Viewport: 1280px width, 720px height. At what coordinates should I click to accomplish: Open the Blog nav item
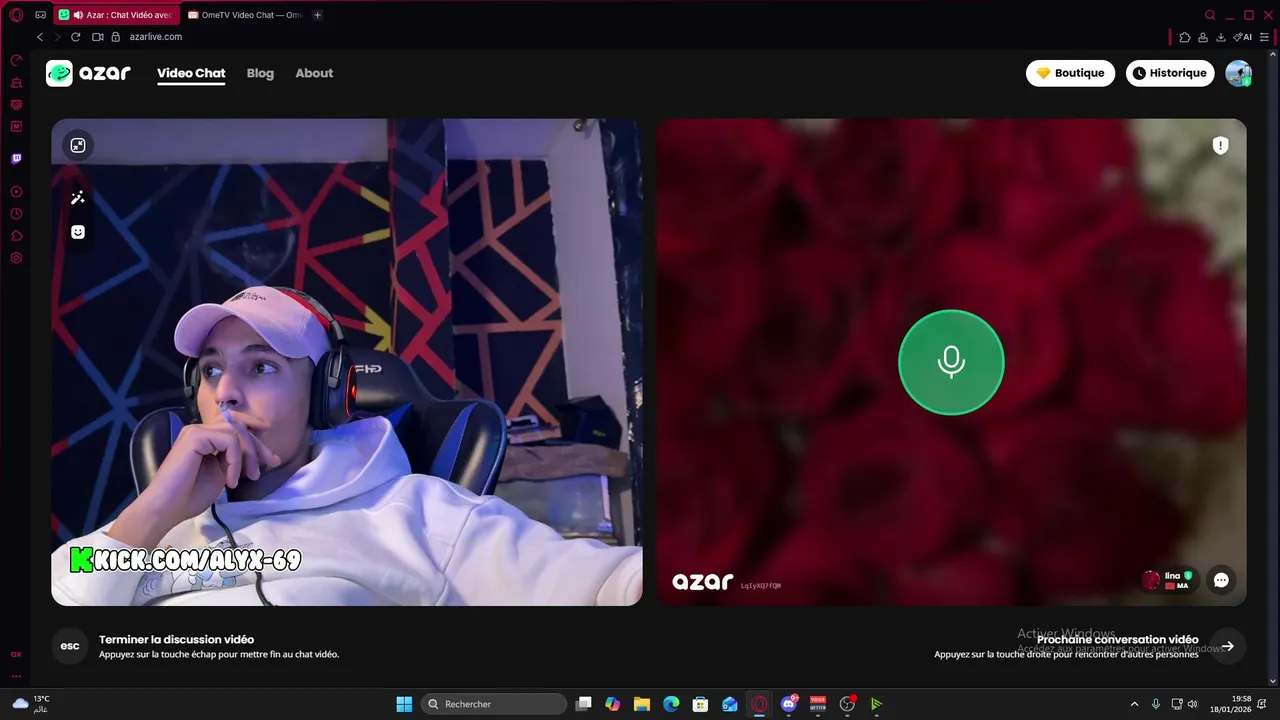[260, 73]
